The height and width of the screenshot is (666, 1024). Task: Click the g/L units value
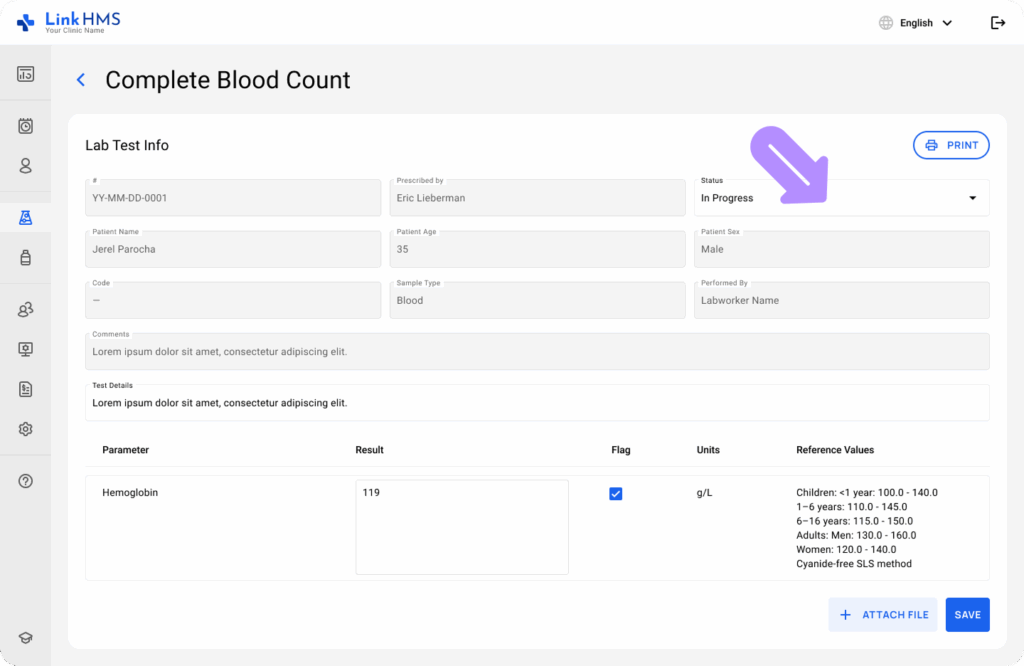tap(704, 492)
